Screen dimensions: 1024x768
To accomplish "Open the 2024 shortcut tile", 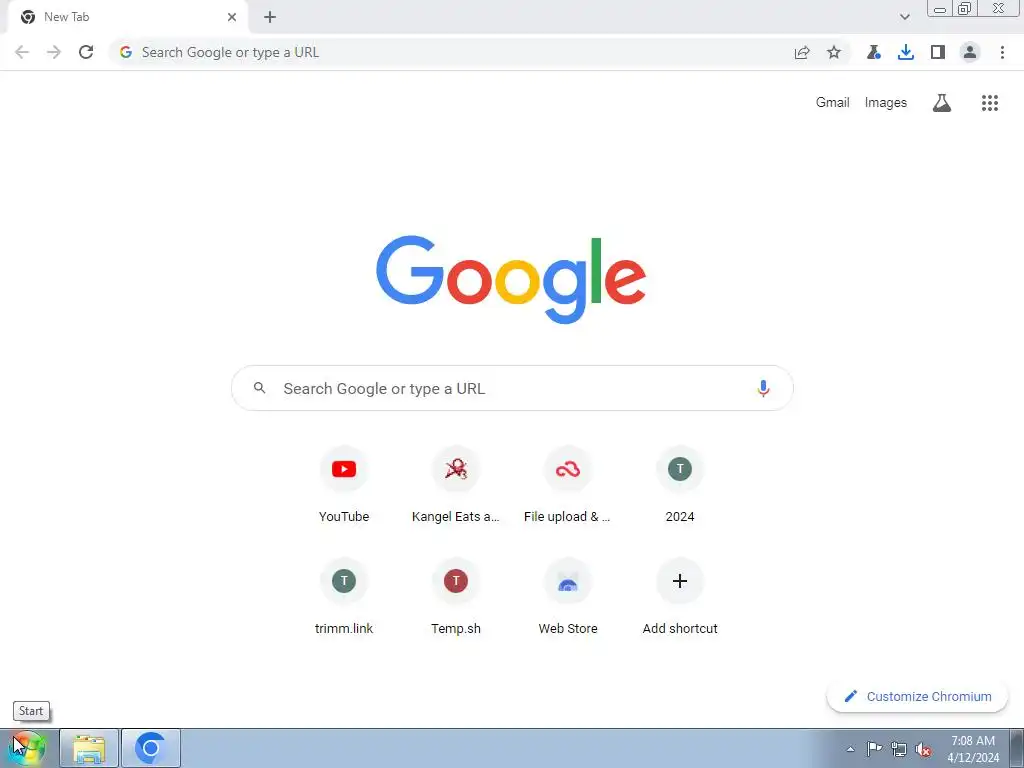I will click(680, 485).
